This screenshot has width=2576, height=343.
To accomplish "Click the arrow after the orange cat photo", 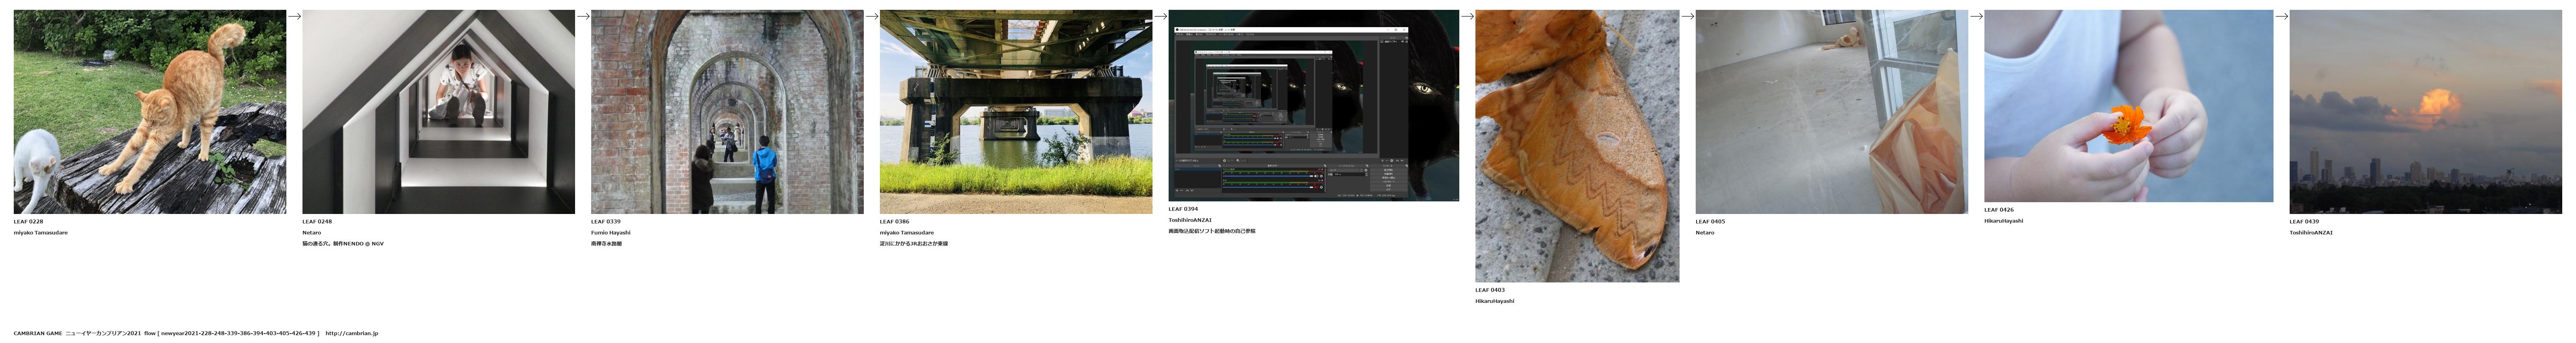I will [294, 16].
